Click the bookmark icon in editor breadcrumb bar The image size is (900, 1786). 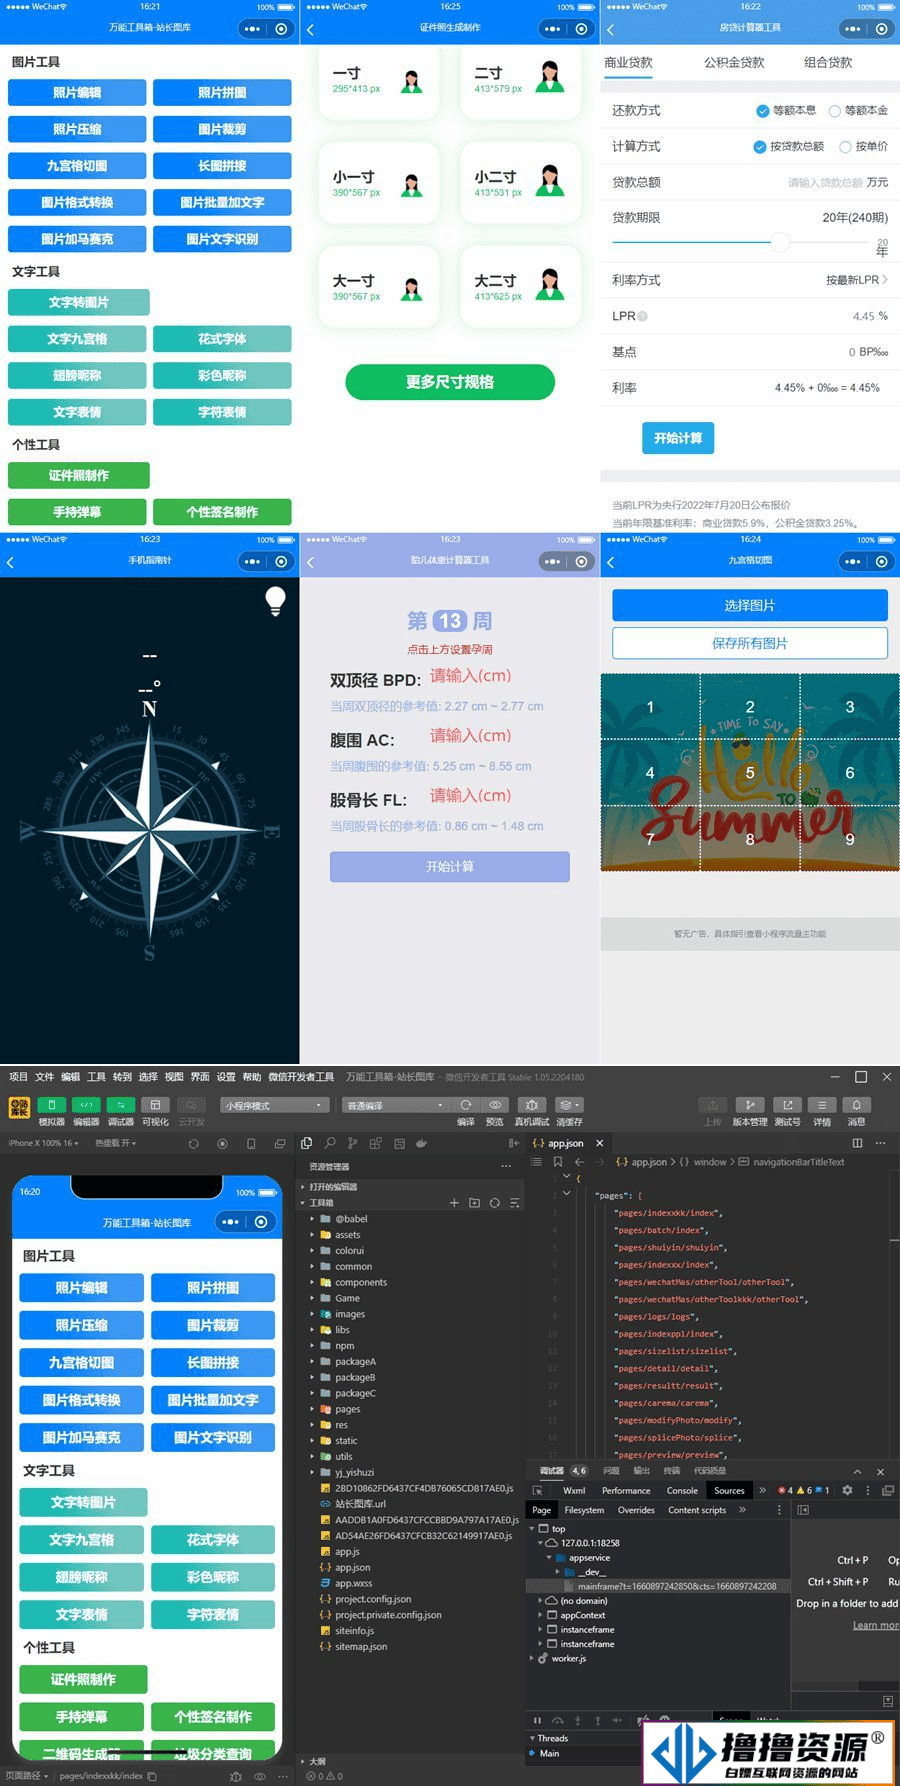pyautogui.click(x=557, y=1162)
